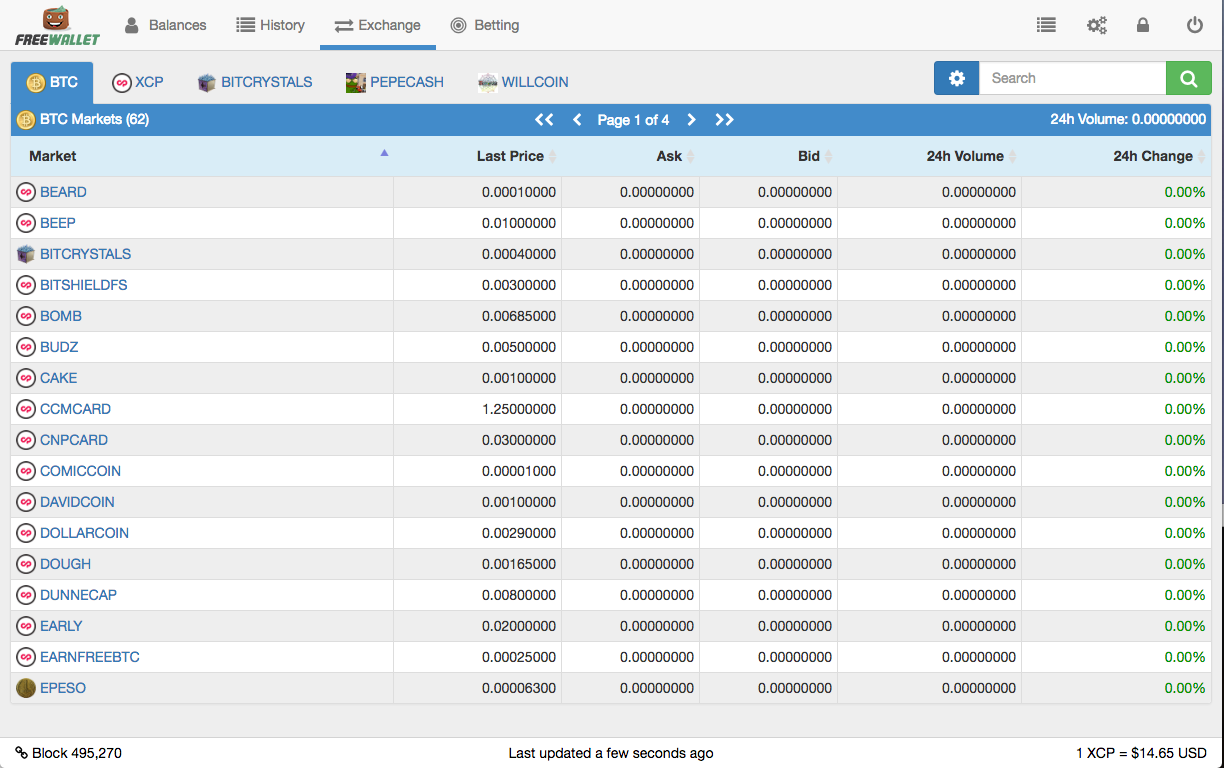
Task: Go to previous markets page
Action: click(x=577, y=120)
